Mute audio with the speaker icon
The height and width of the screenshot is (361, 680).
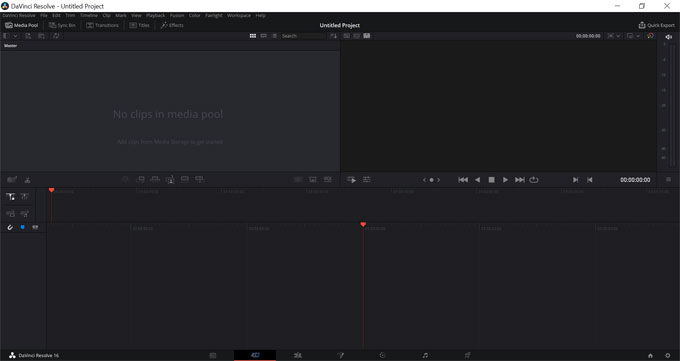[669, 37]
